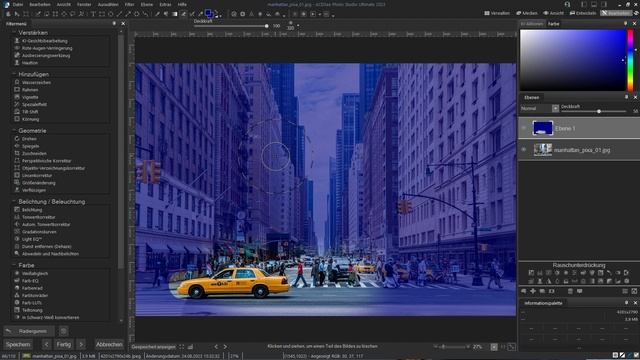The height and width of the screenshot is (360, 640).
Task: Click the plus icon to add layer
Action: [533, 291]
